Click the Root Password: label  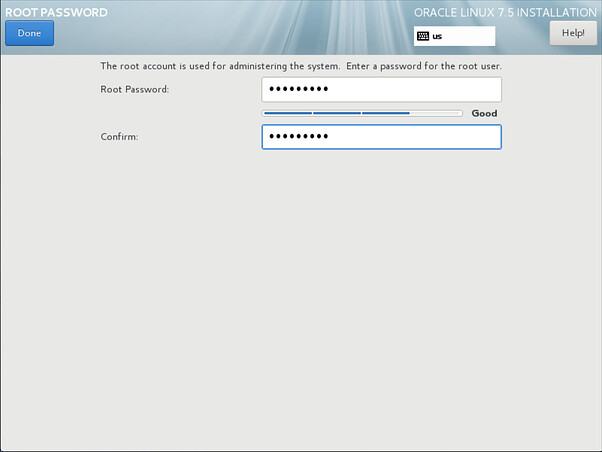pyautogui.click(x=135, y=89)
